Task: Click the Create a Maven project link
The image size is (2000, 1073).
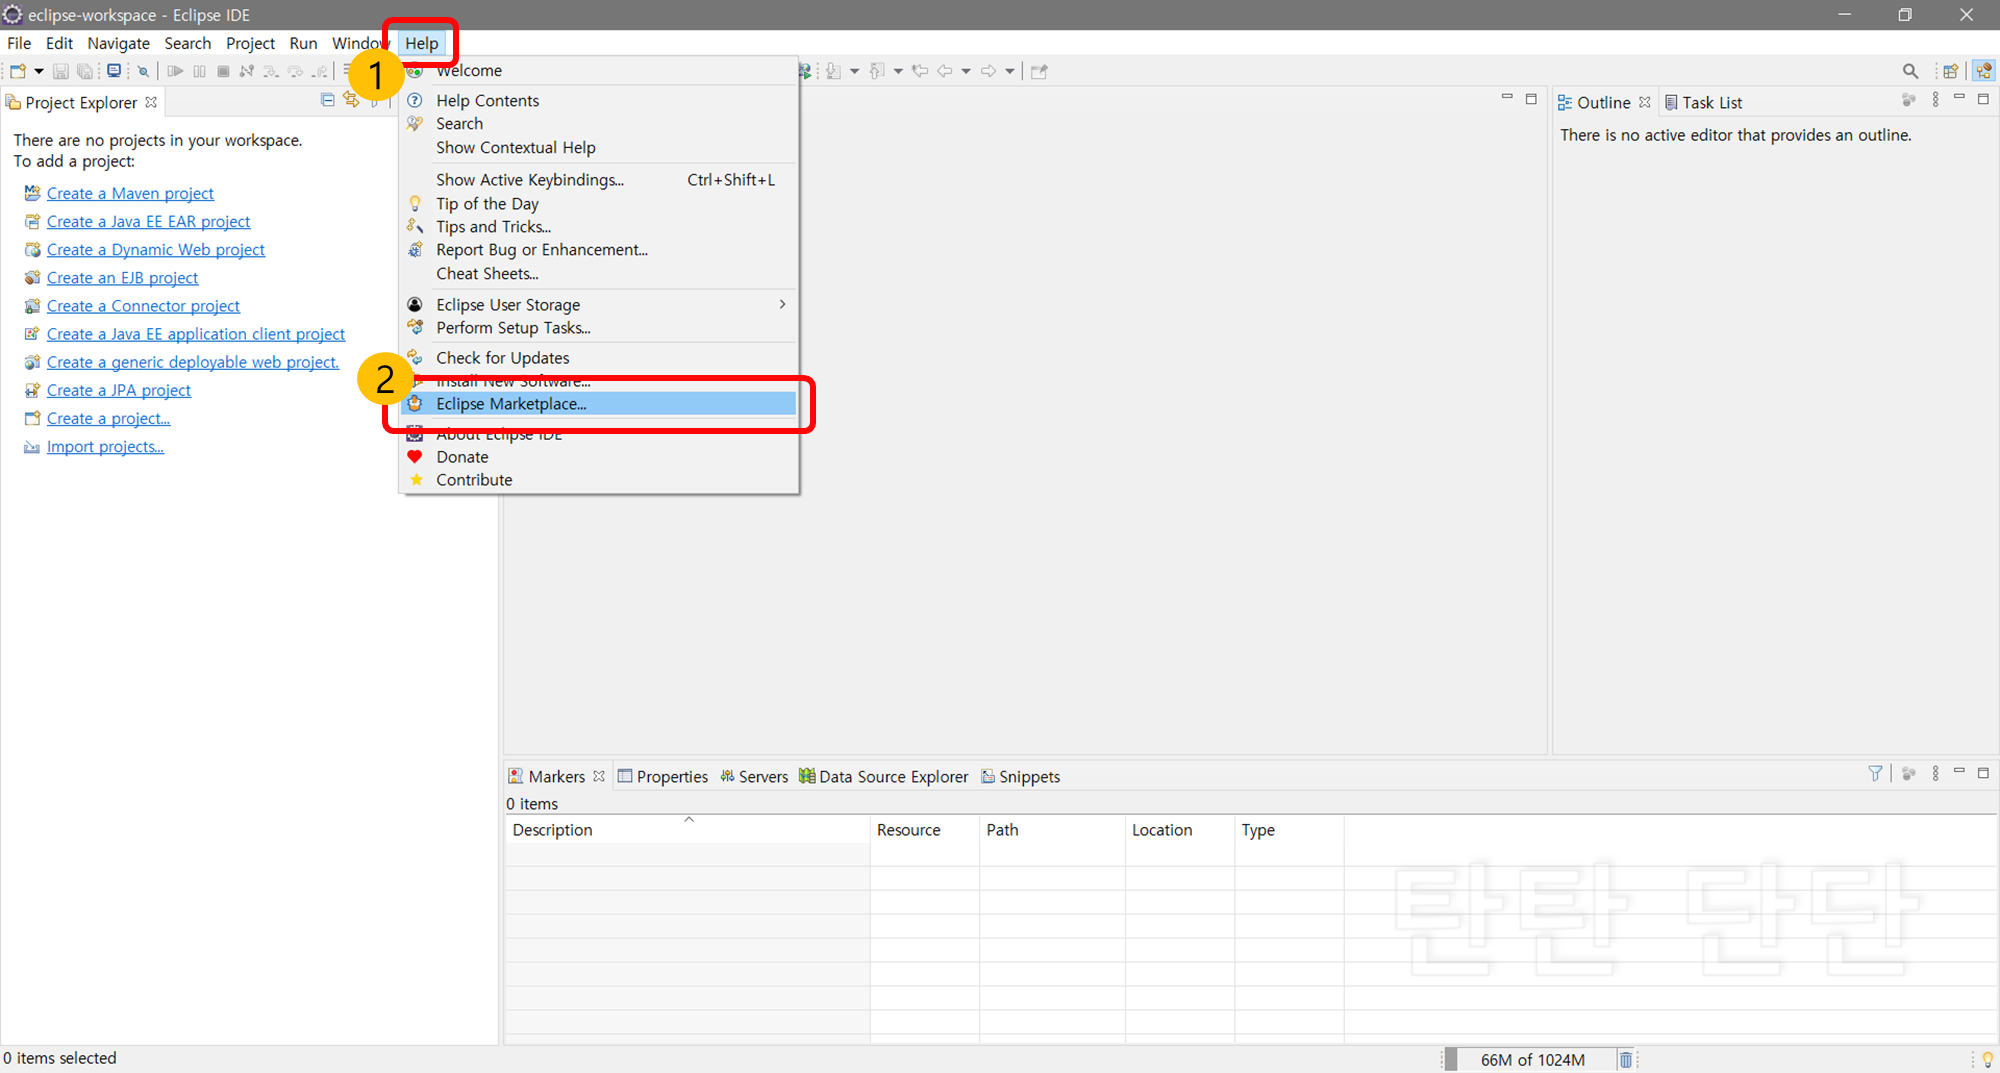Action: click(130, 193)
